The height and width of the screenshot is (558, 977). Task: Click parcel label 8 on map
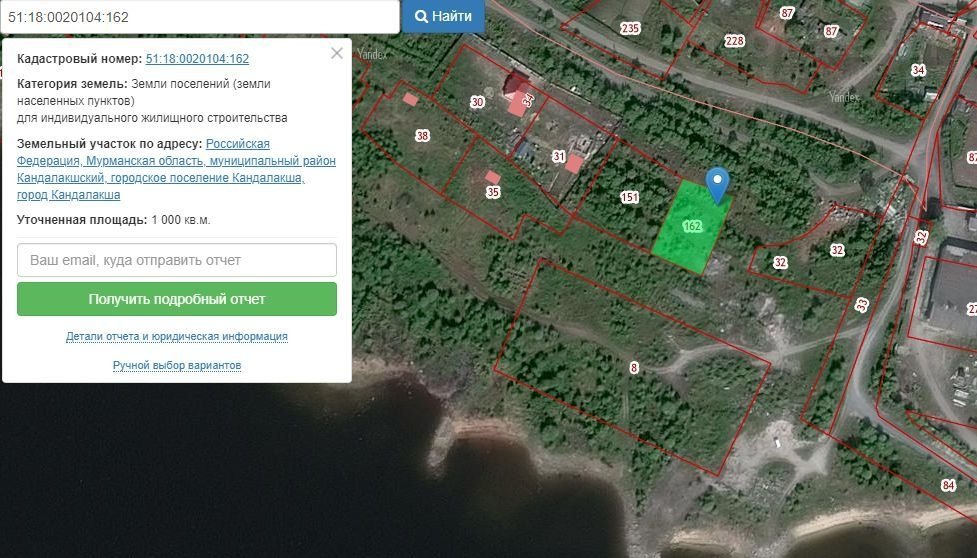pos(633,368)
